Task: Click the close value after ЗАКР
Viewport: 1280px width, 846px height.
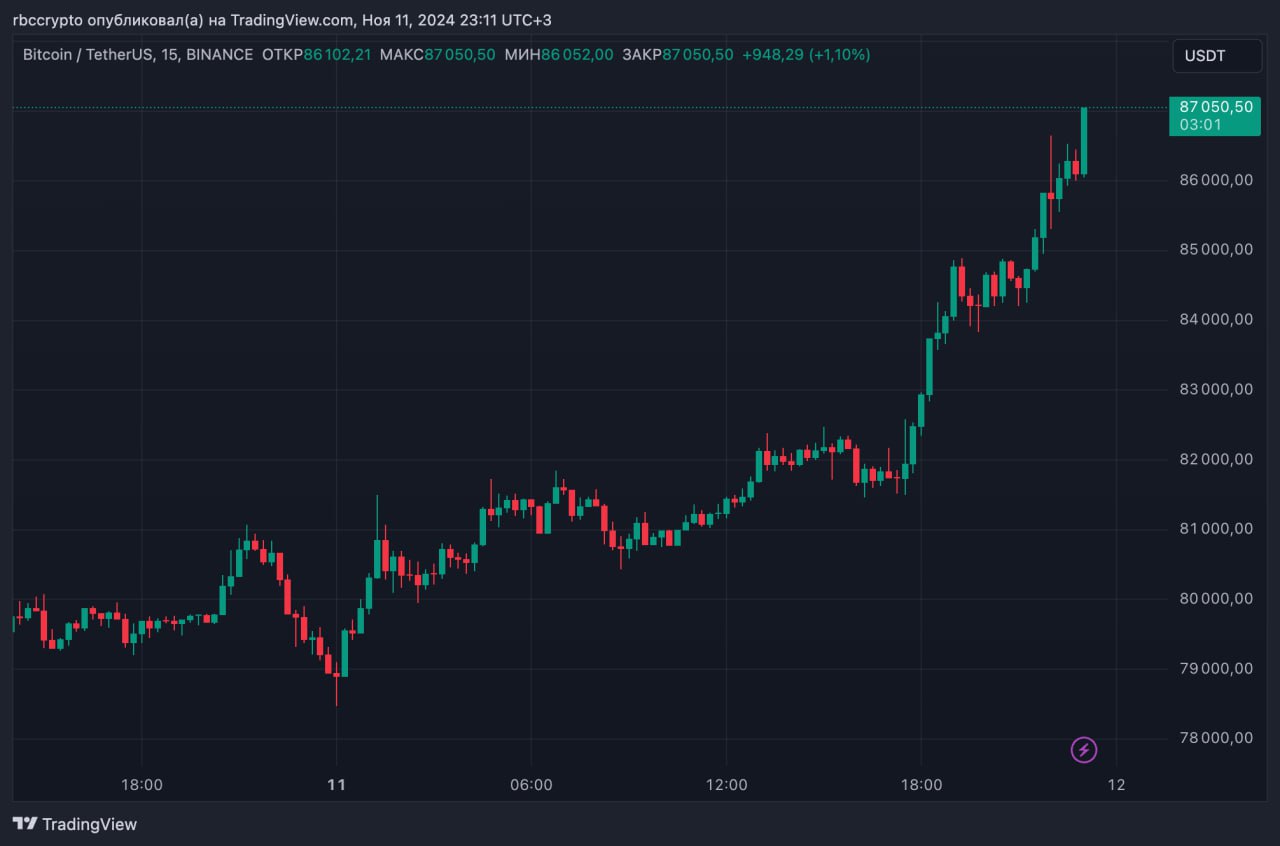Action: tap(698, 55)
